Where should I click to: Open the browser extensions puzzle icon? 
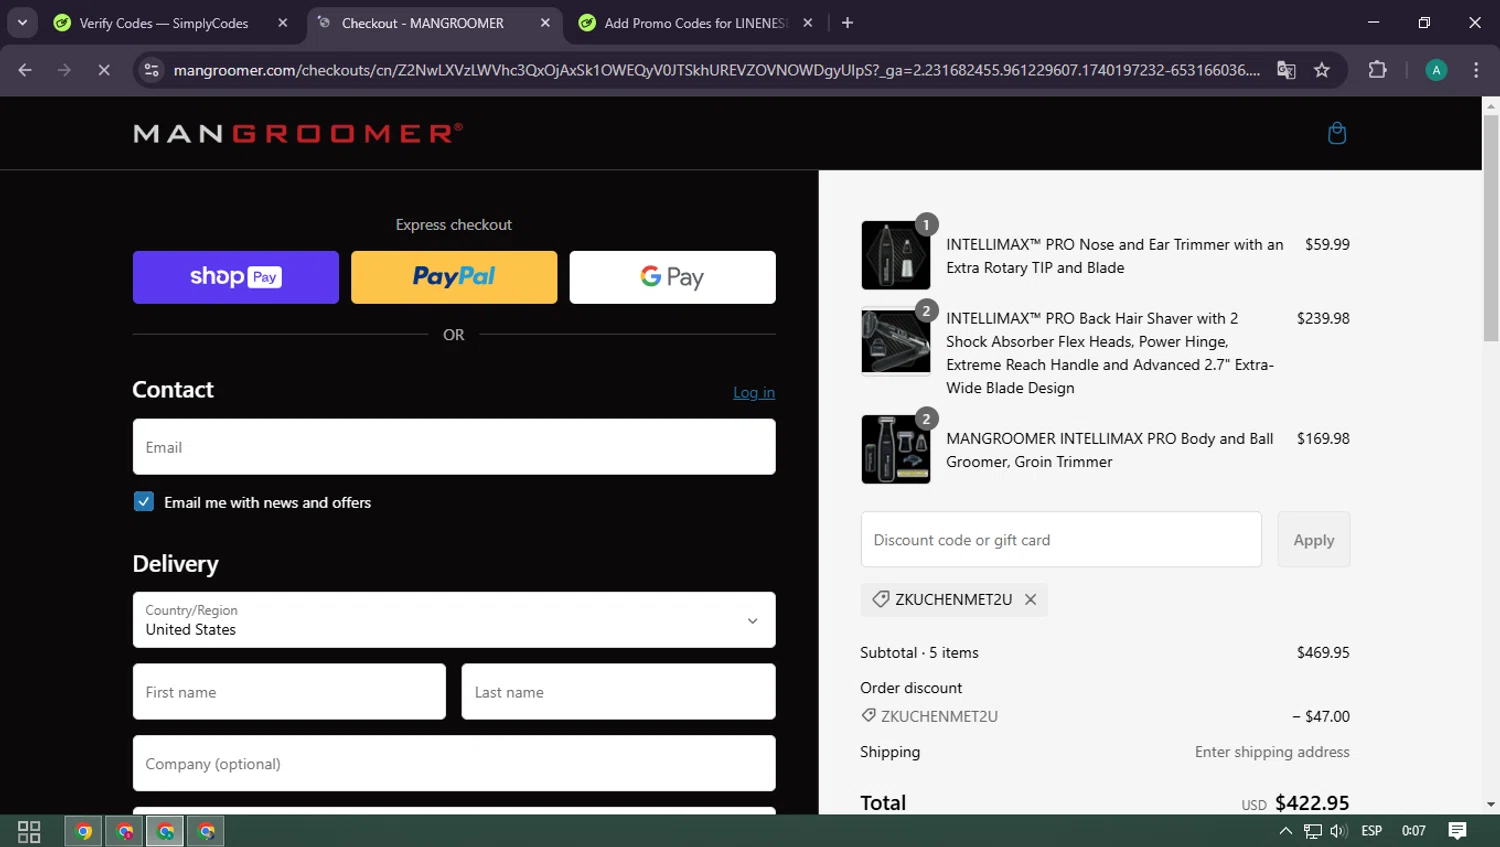[x=1377, y=70]
